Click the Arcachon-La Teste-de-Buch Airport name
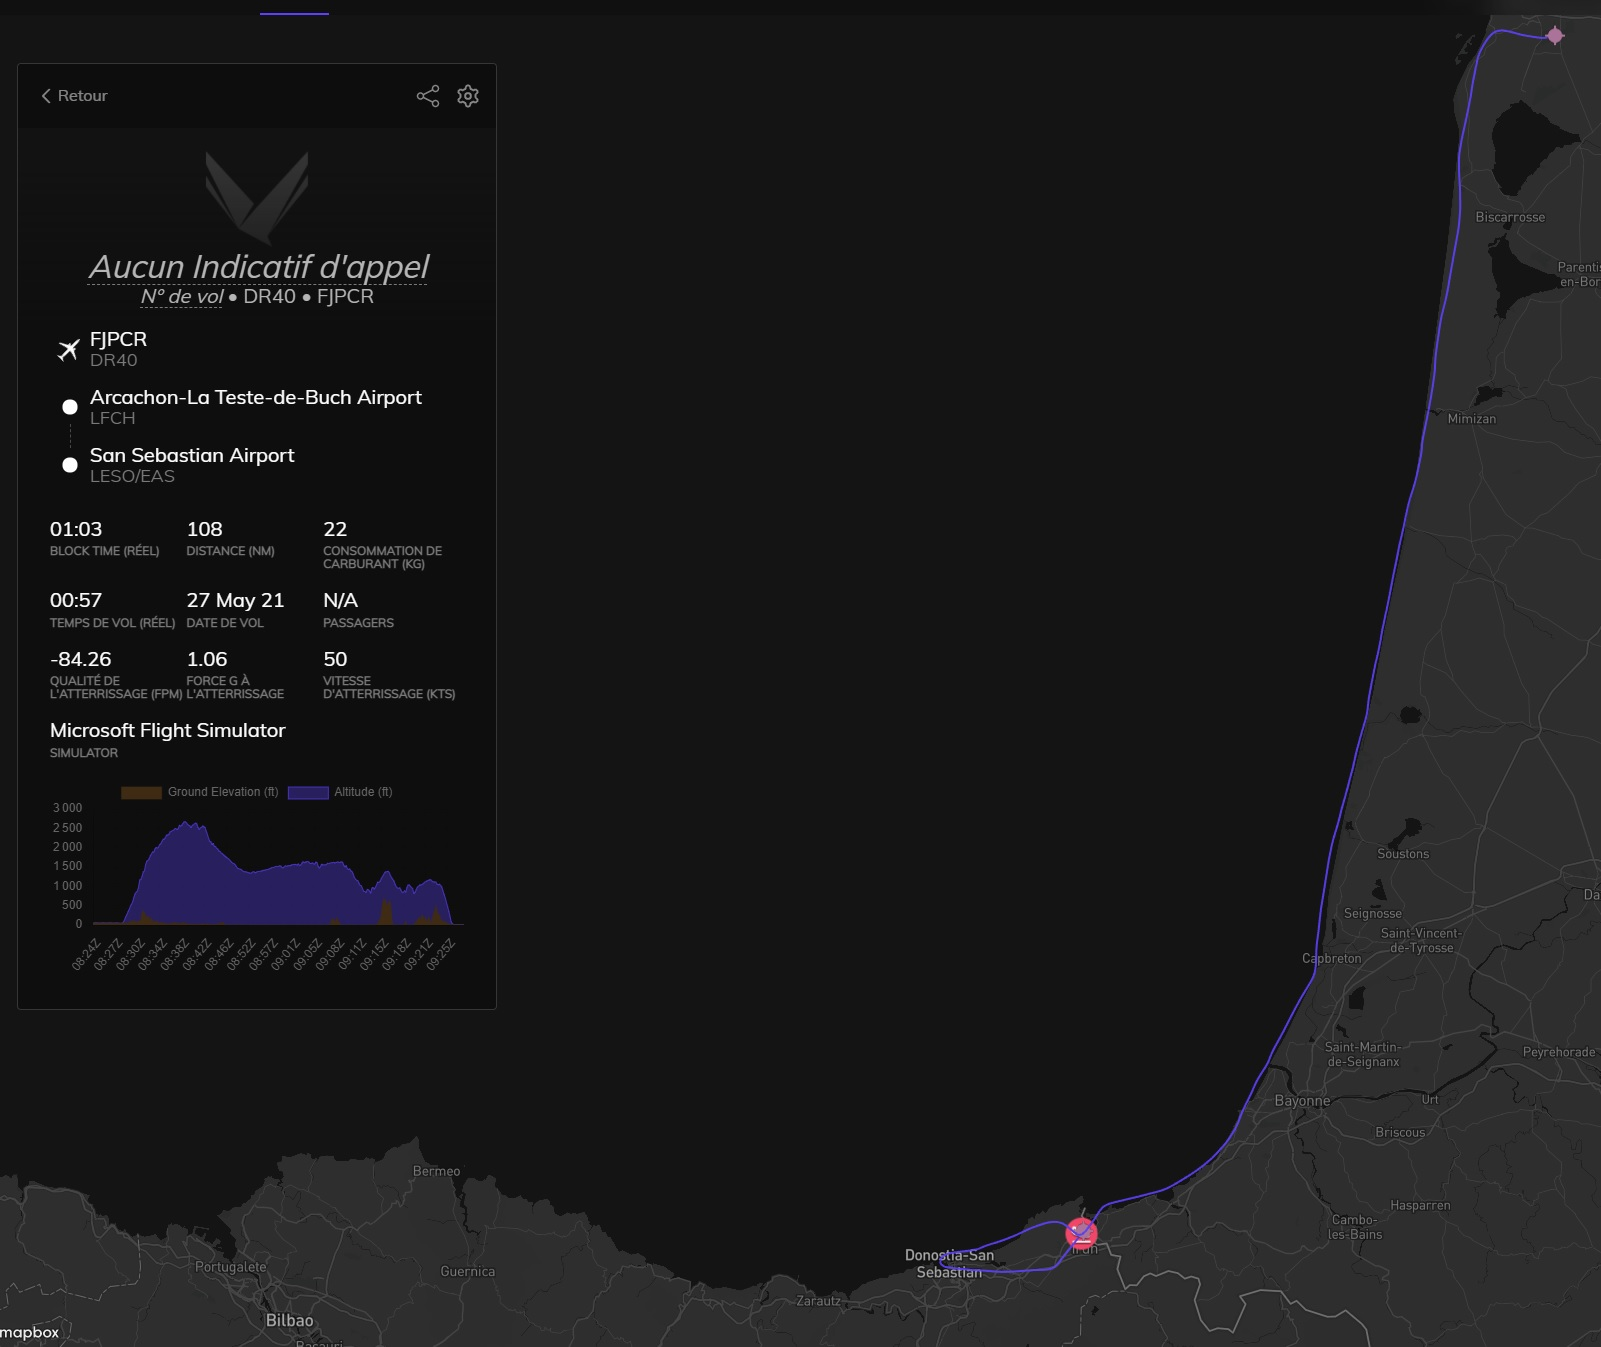Screen dimensions: 1601x1347 tap(256, 397)
